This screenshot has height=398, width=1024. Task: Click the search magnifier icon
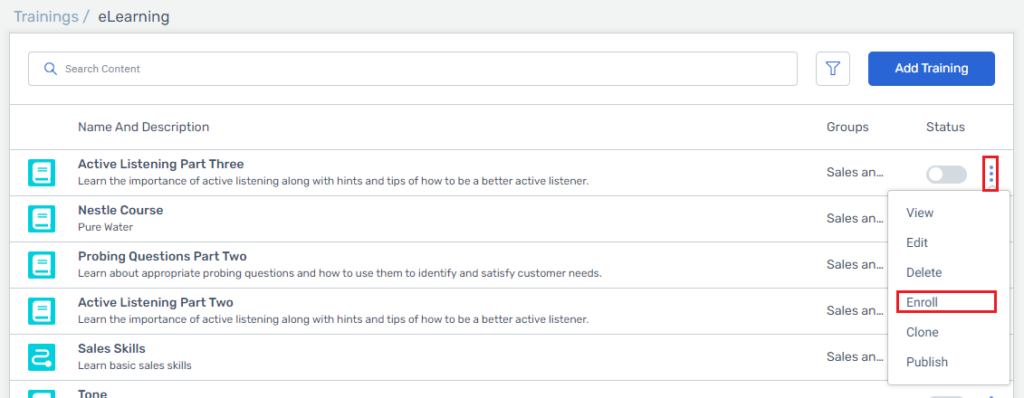click(x=50, y=69)
